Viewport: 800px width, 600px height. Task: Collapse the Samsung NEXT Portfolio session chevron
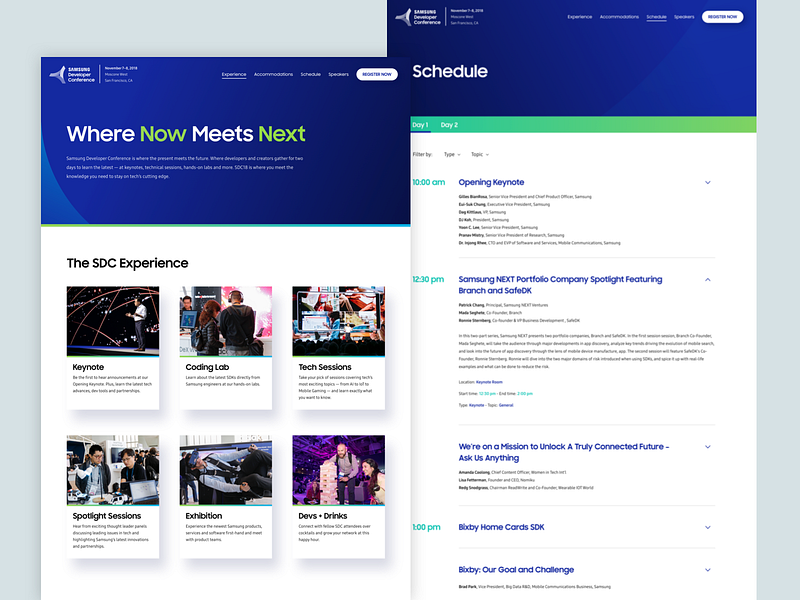pyautogui.click(x=708, y=280)
